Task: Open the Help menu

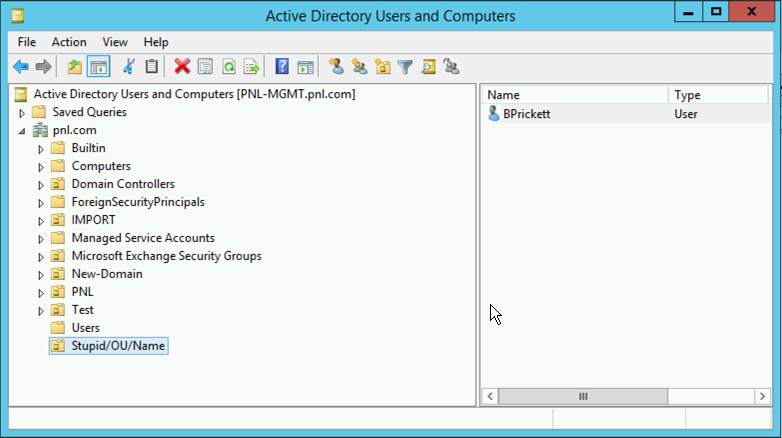Action: (x=156, y=42)
